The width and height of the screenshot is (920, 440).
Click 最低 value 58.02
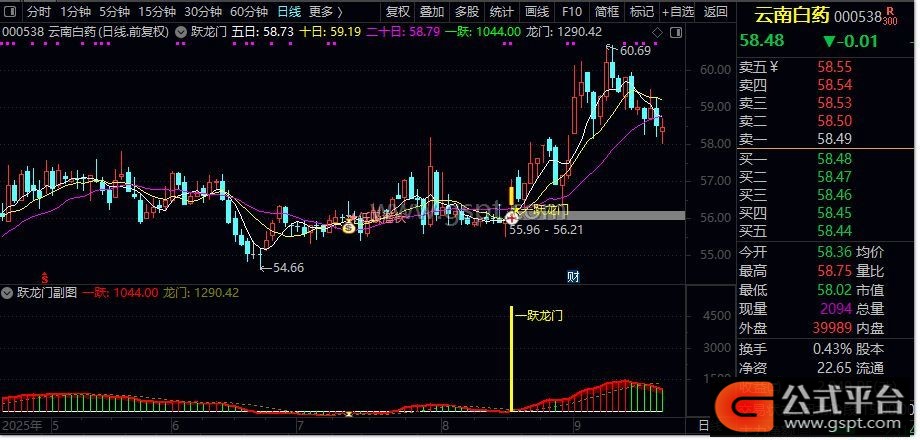pos(835,290)
